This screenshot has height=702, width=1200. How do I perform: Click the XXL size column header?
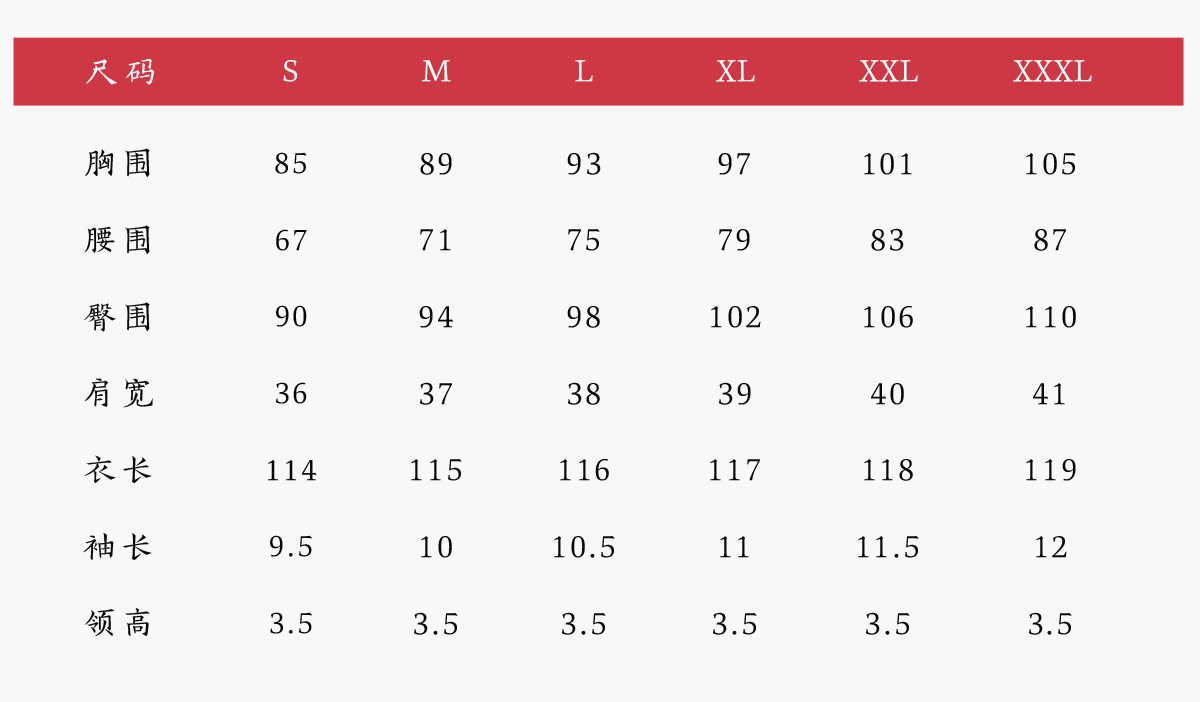[888, 72]
